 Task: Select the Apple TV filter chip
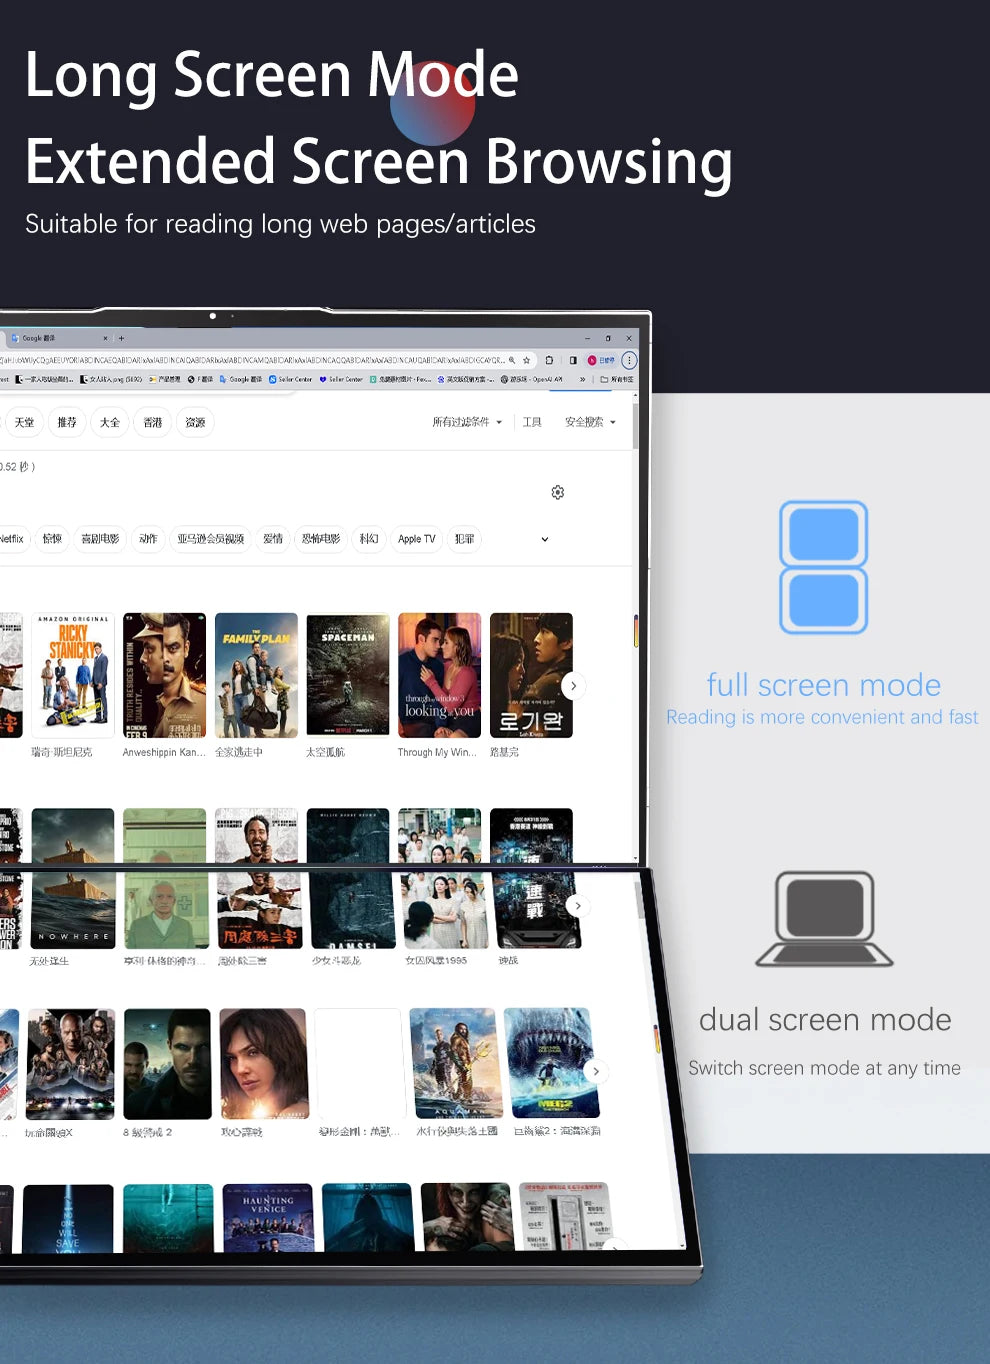[417, 539]
